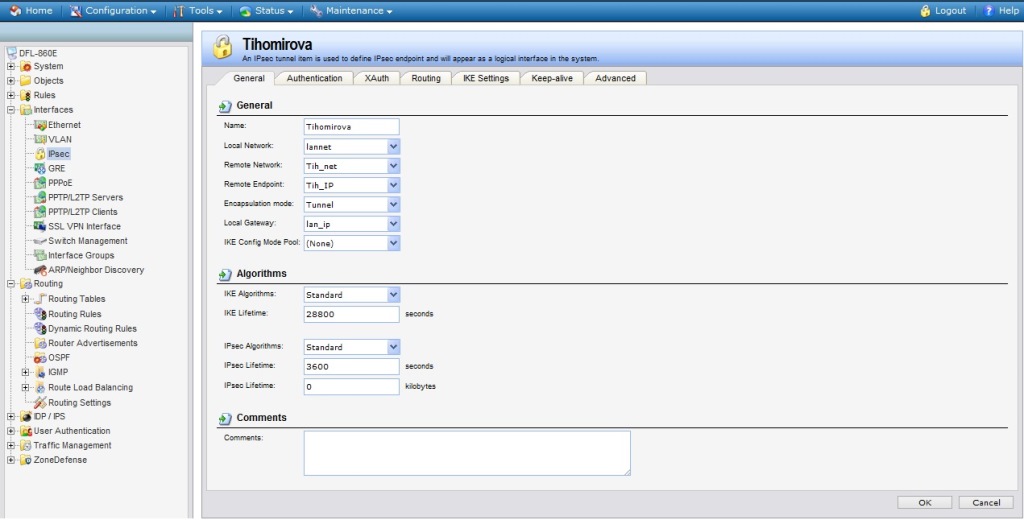Click the SSL VPN Interface icon
Image resolution: width=1024 pixels, height=520 pixels.
point(41,227)
